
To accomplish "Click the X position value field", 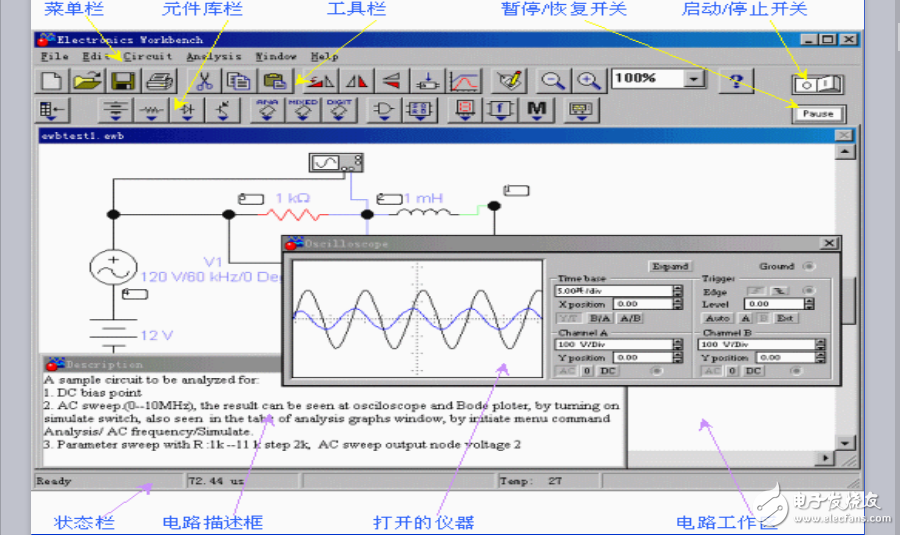I will [x=643, y=304].
